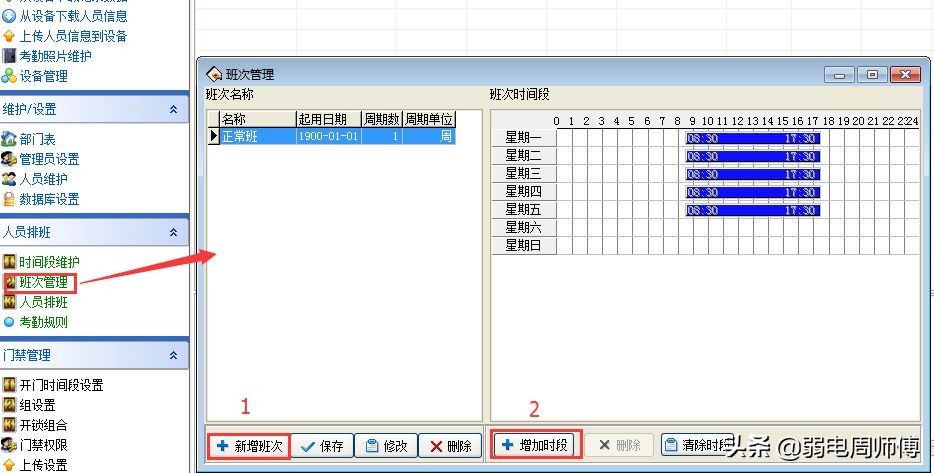The height and width of the screenshot is (473, 934).
Task: Click the 周 period unit cell
Action: (429, 136)
